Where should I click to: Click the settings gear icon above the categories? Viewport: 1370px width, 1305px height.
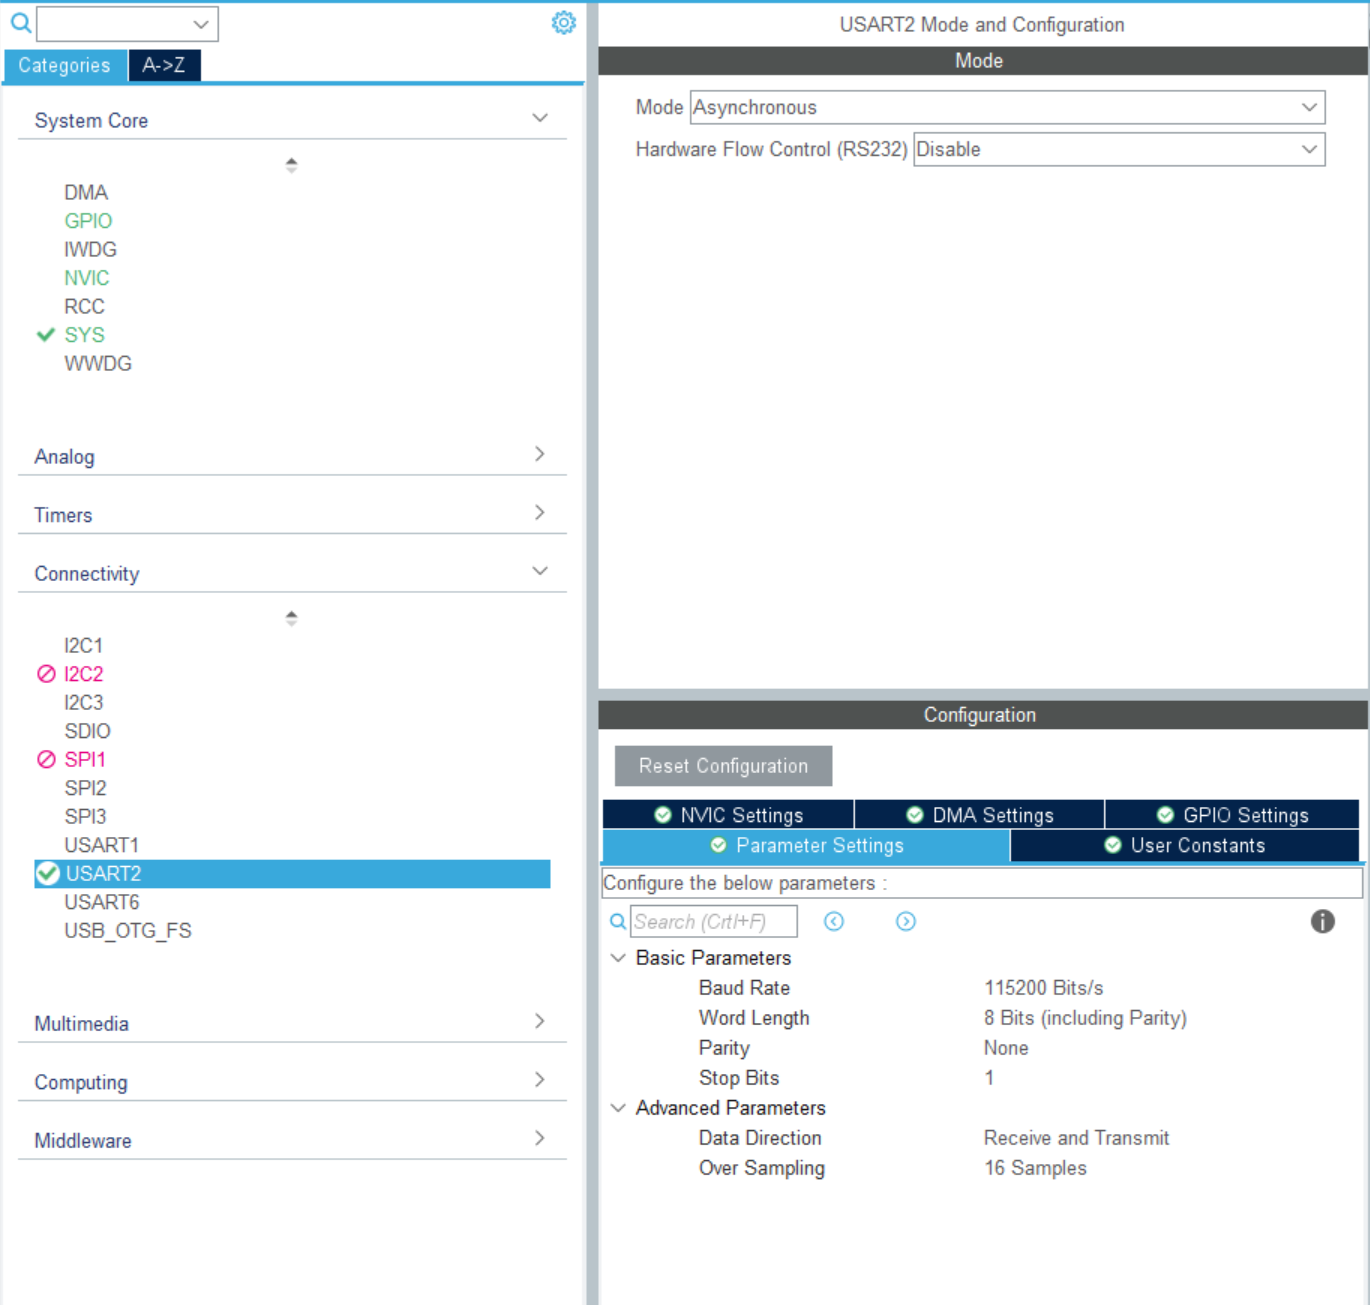(x=564, y=23)
